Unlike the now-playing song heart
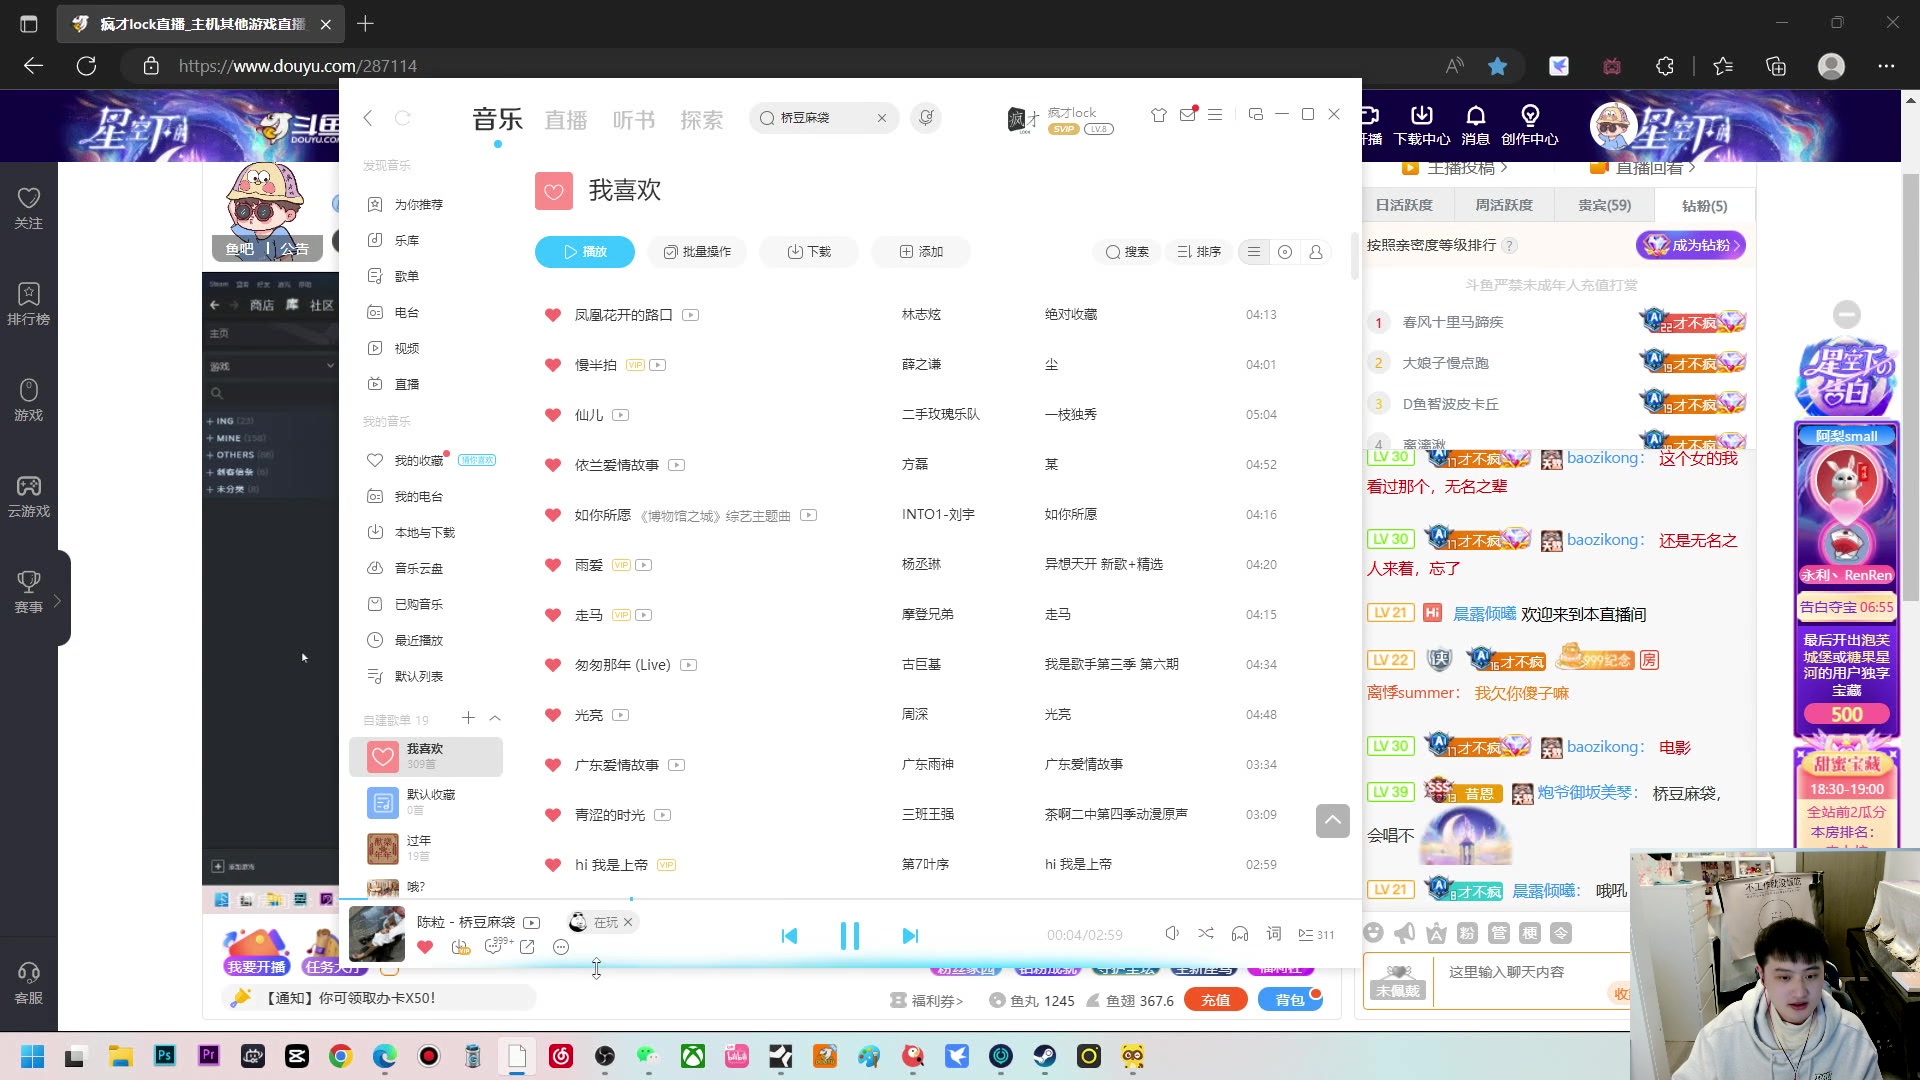This screenshot has width=1920, height=1080. [x=425, y=947]
